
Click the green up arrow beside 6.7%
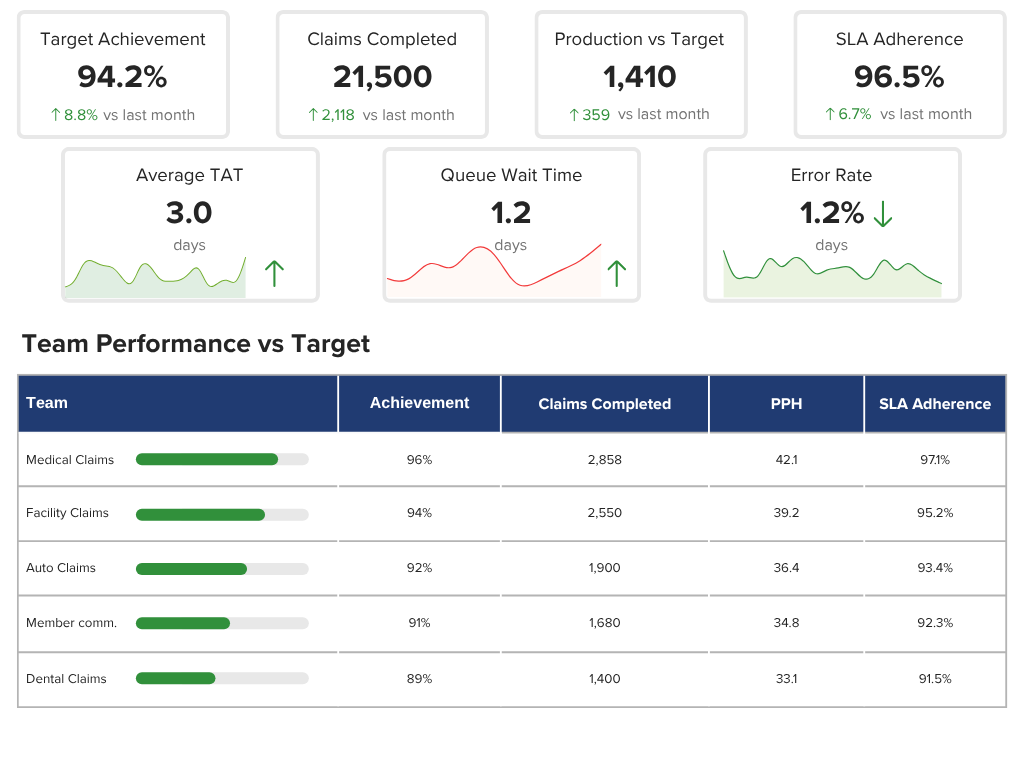(x=830, y=114)
